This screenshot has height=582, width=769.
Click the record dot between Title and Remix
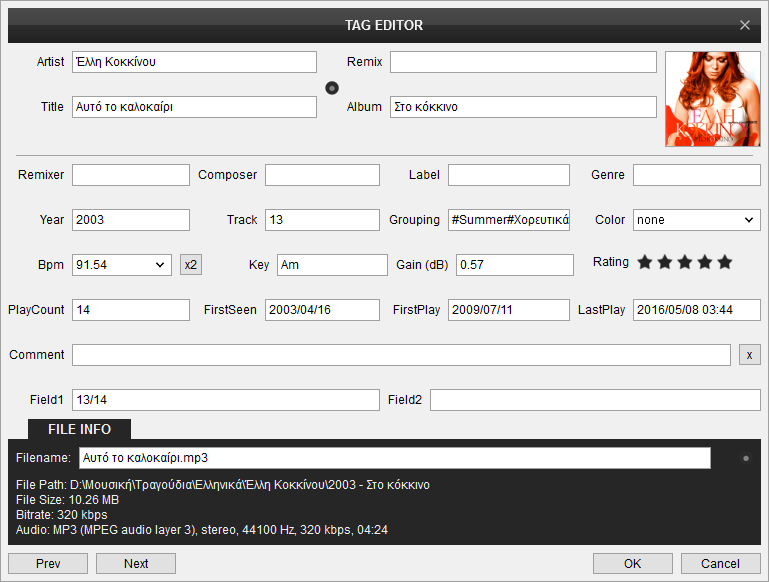point(332,87)
